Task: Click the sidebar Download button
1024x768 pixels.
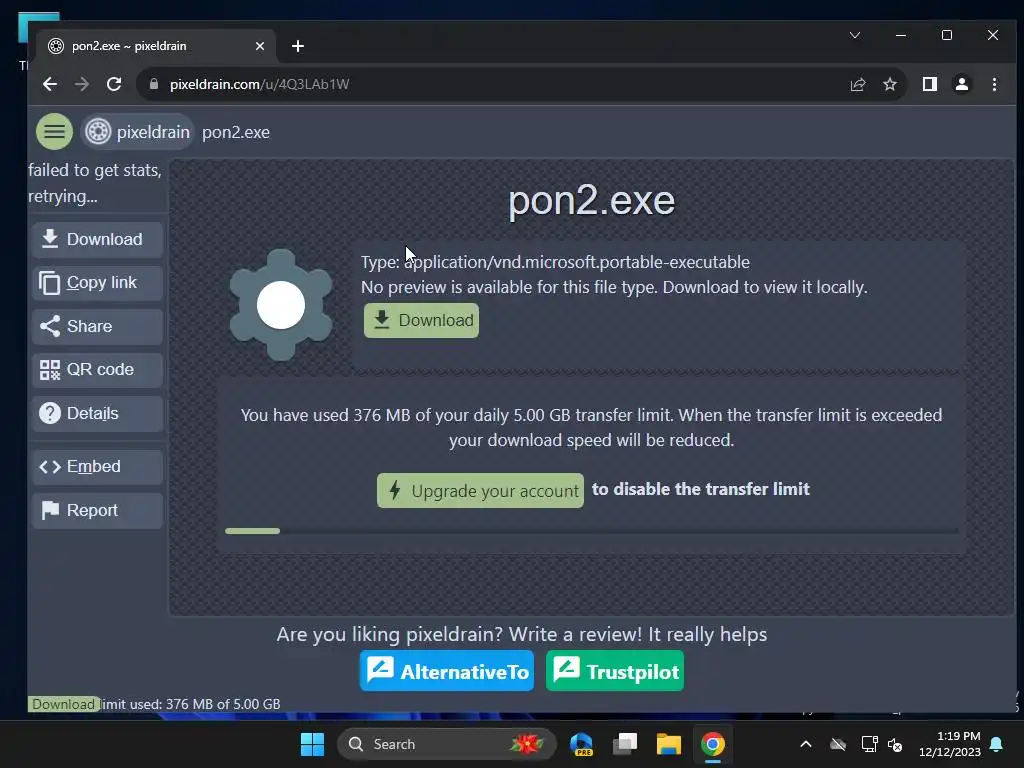Action: point(97,239)
